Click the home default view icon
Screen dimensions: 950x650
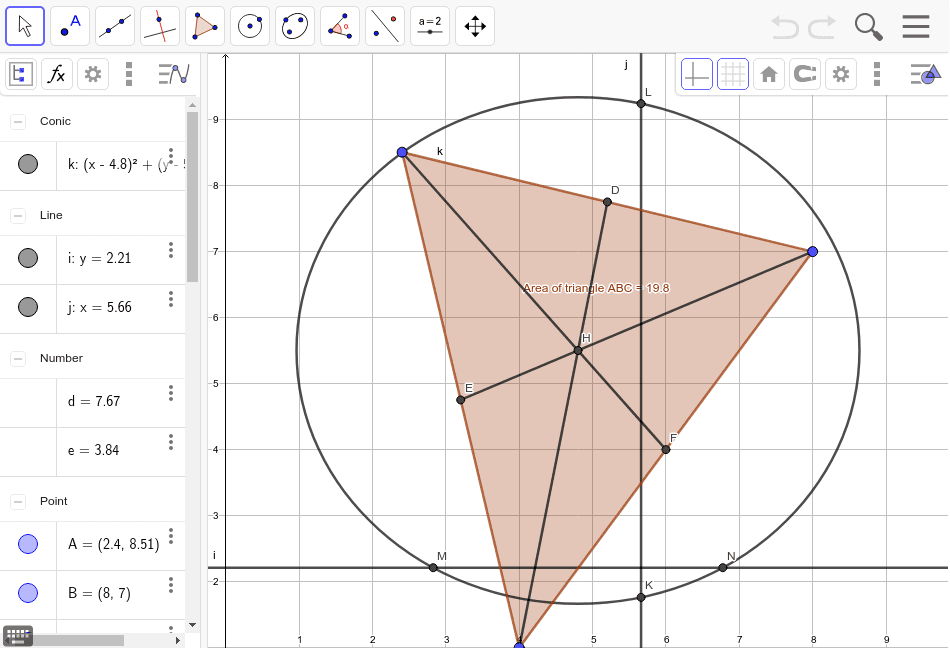tap(768, 73)
